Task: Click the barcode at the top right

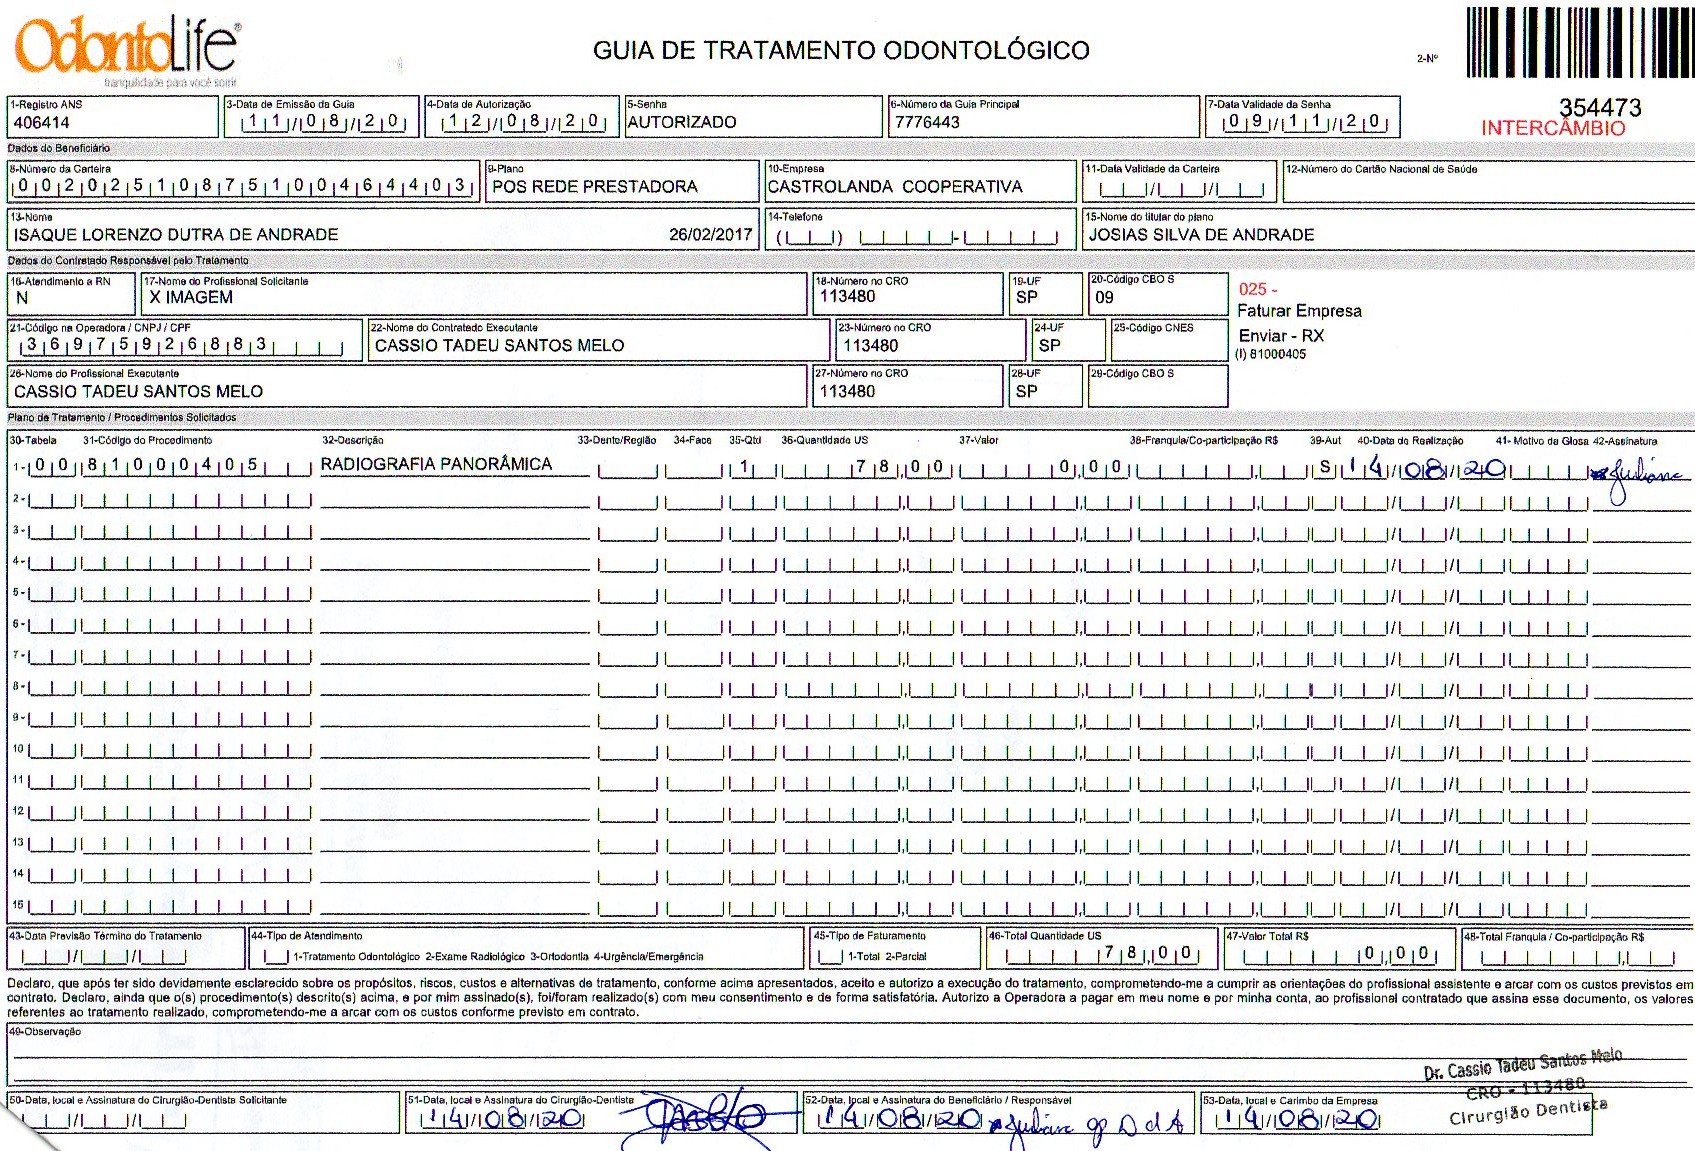Action: pyautogui.click(x=1580, y=42)
